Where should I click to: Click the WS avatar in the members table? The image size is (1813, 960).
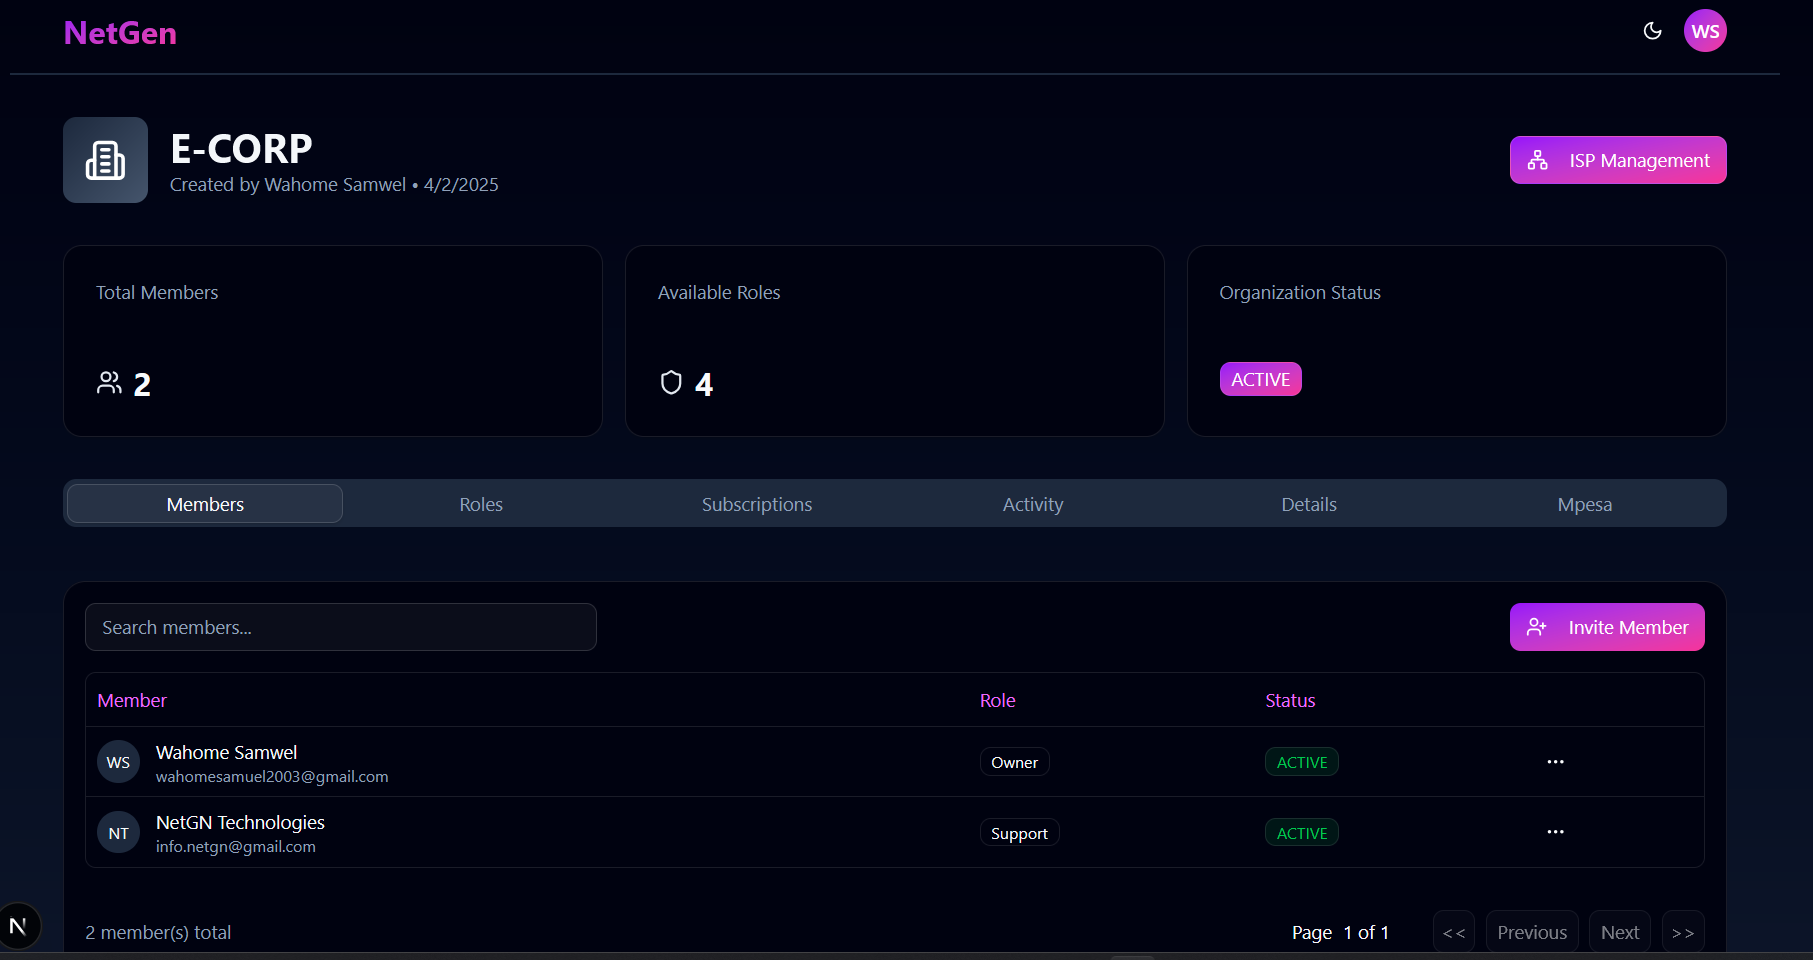click(118, 762)
